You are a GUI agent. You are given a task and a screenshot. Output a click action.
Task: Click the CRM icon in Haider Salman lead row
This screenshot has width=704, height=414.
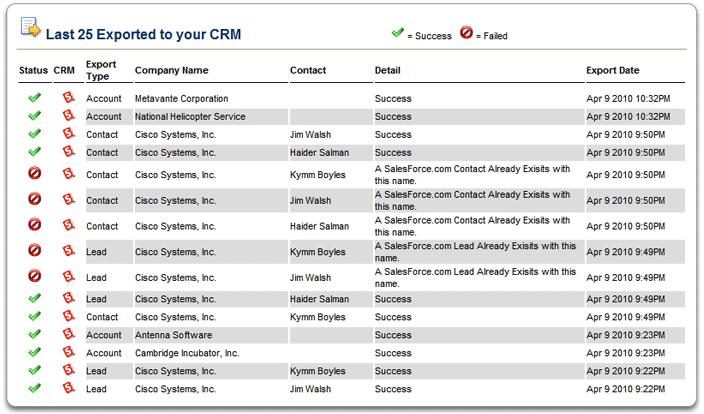68,298
